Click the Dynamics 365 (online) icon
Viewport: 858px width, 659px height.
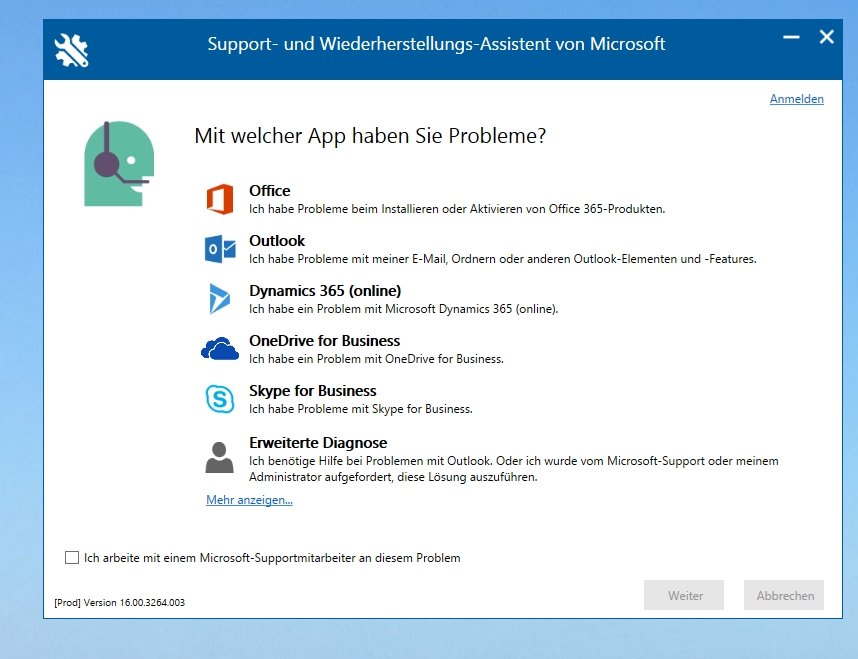221,299
